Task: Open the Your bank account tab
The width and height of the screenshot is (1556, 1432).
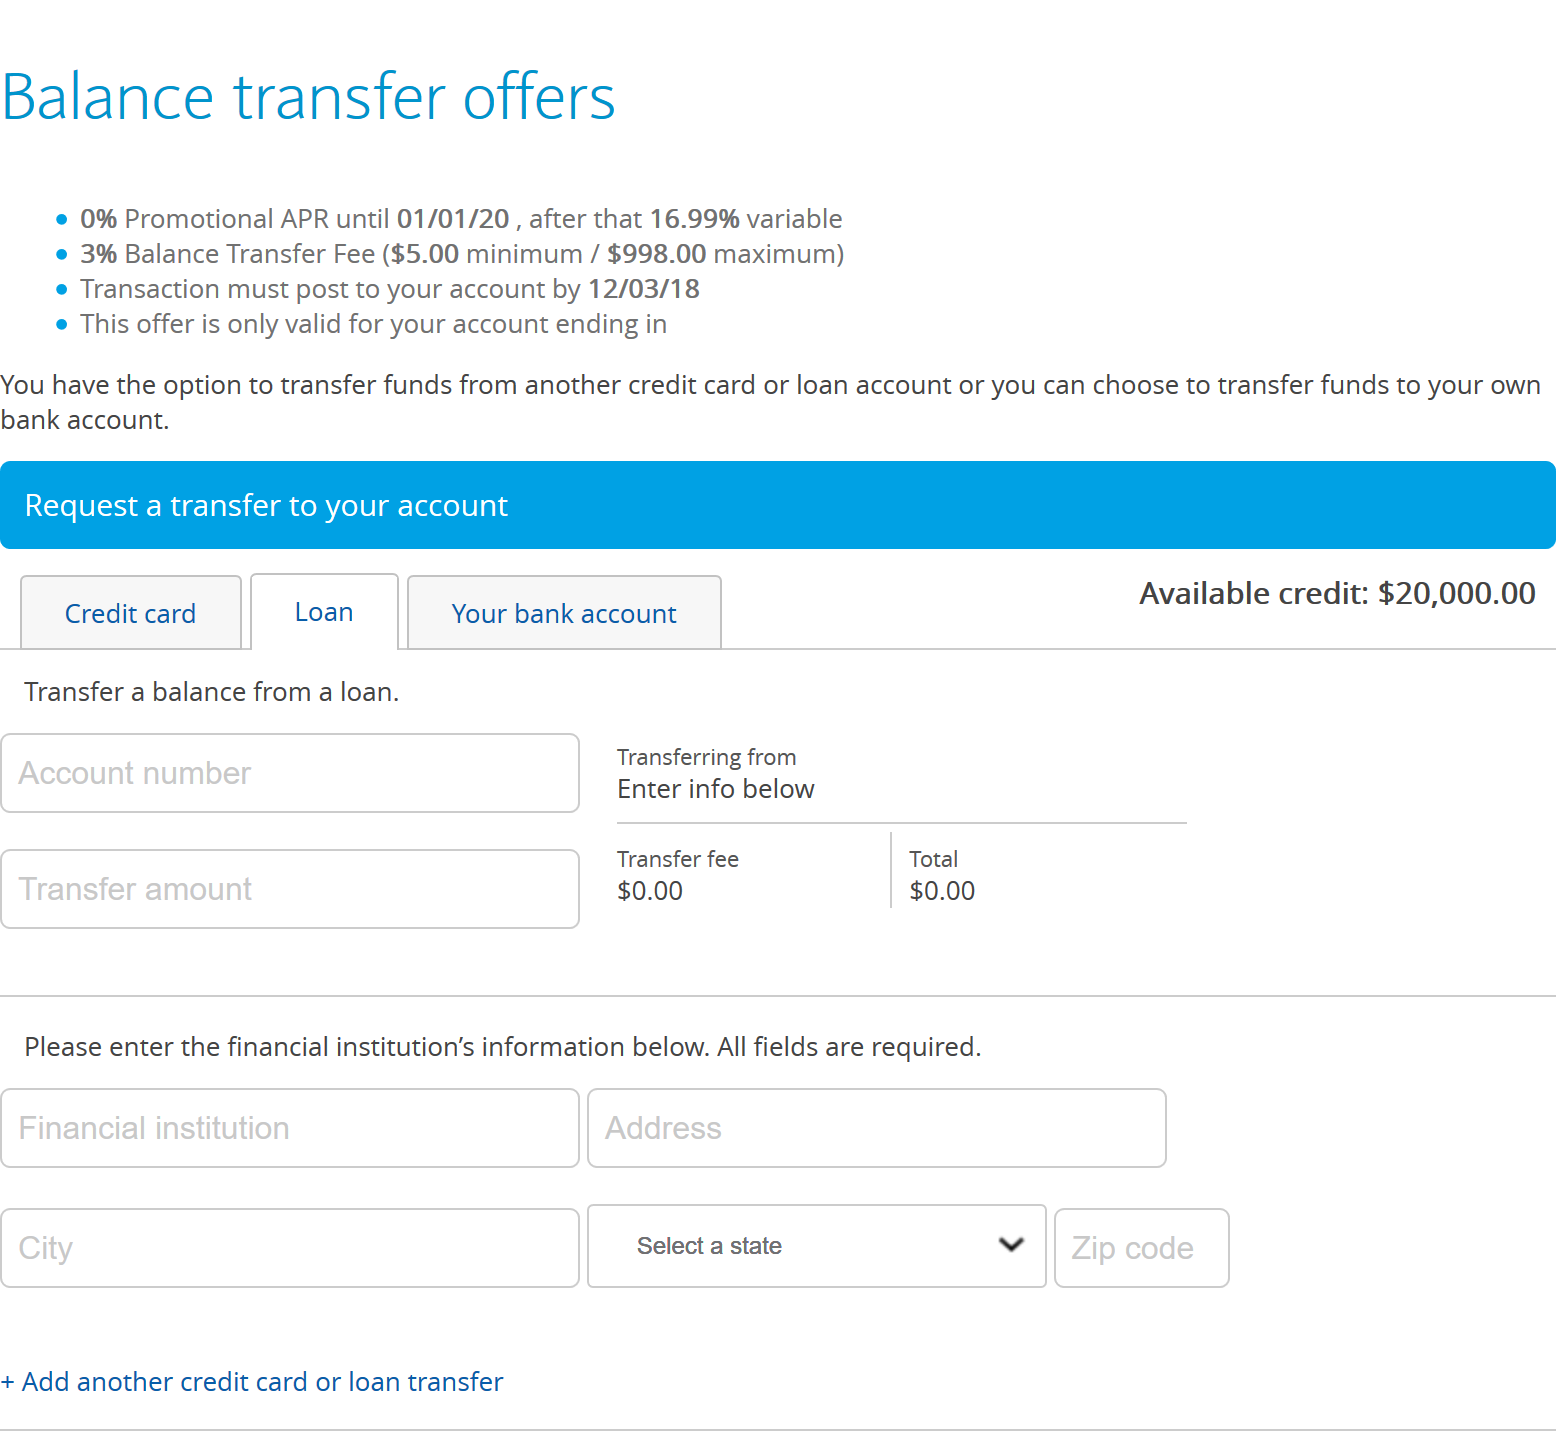Action: [x=564, y=613]
